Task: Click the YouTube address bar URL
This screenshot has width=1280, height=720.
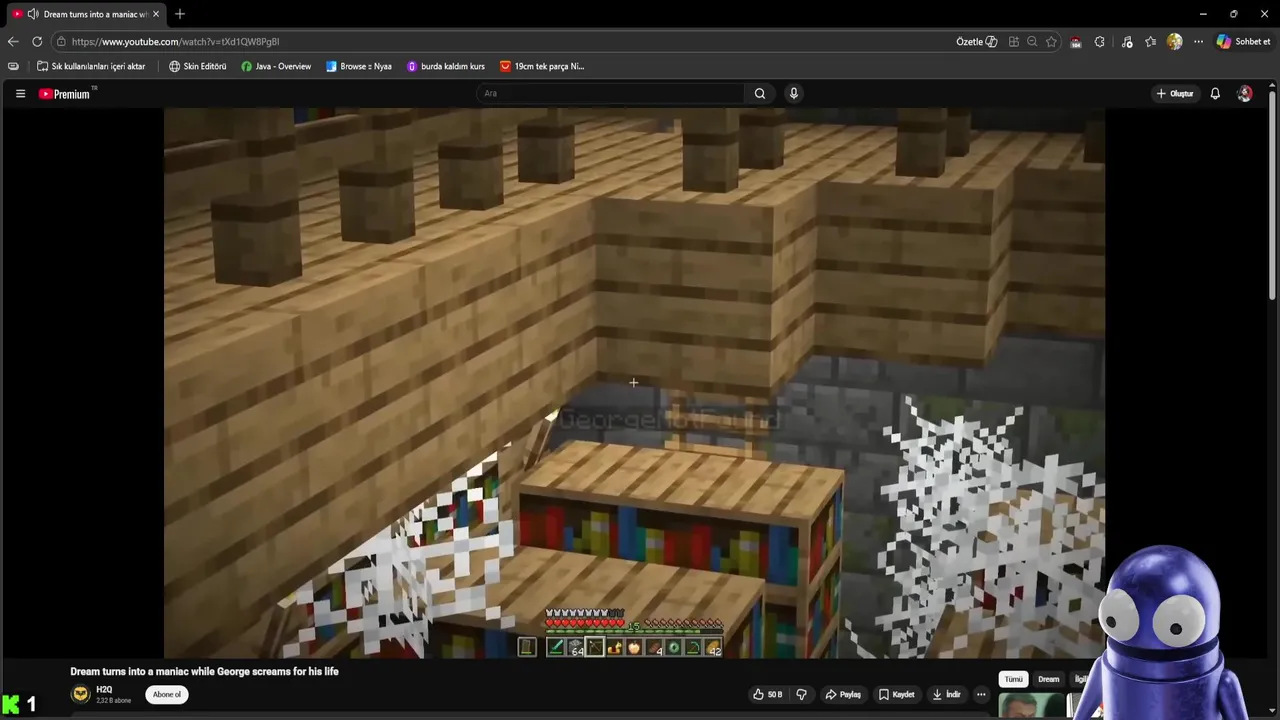Action: [x=175, y=42]
